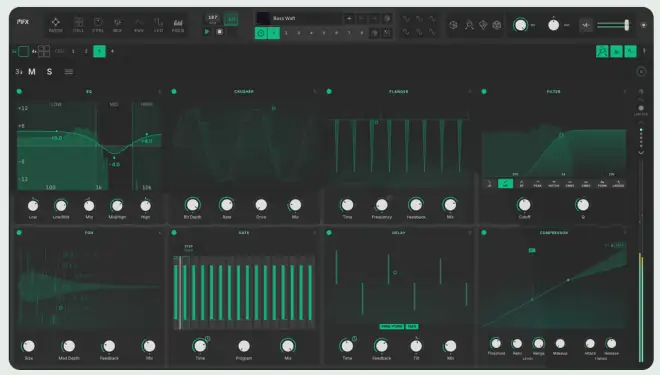The image size is (660, 375).
Task: Open the Filter module dropdown arrow
Action: click(625, 91)
